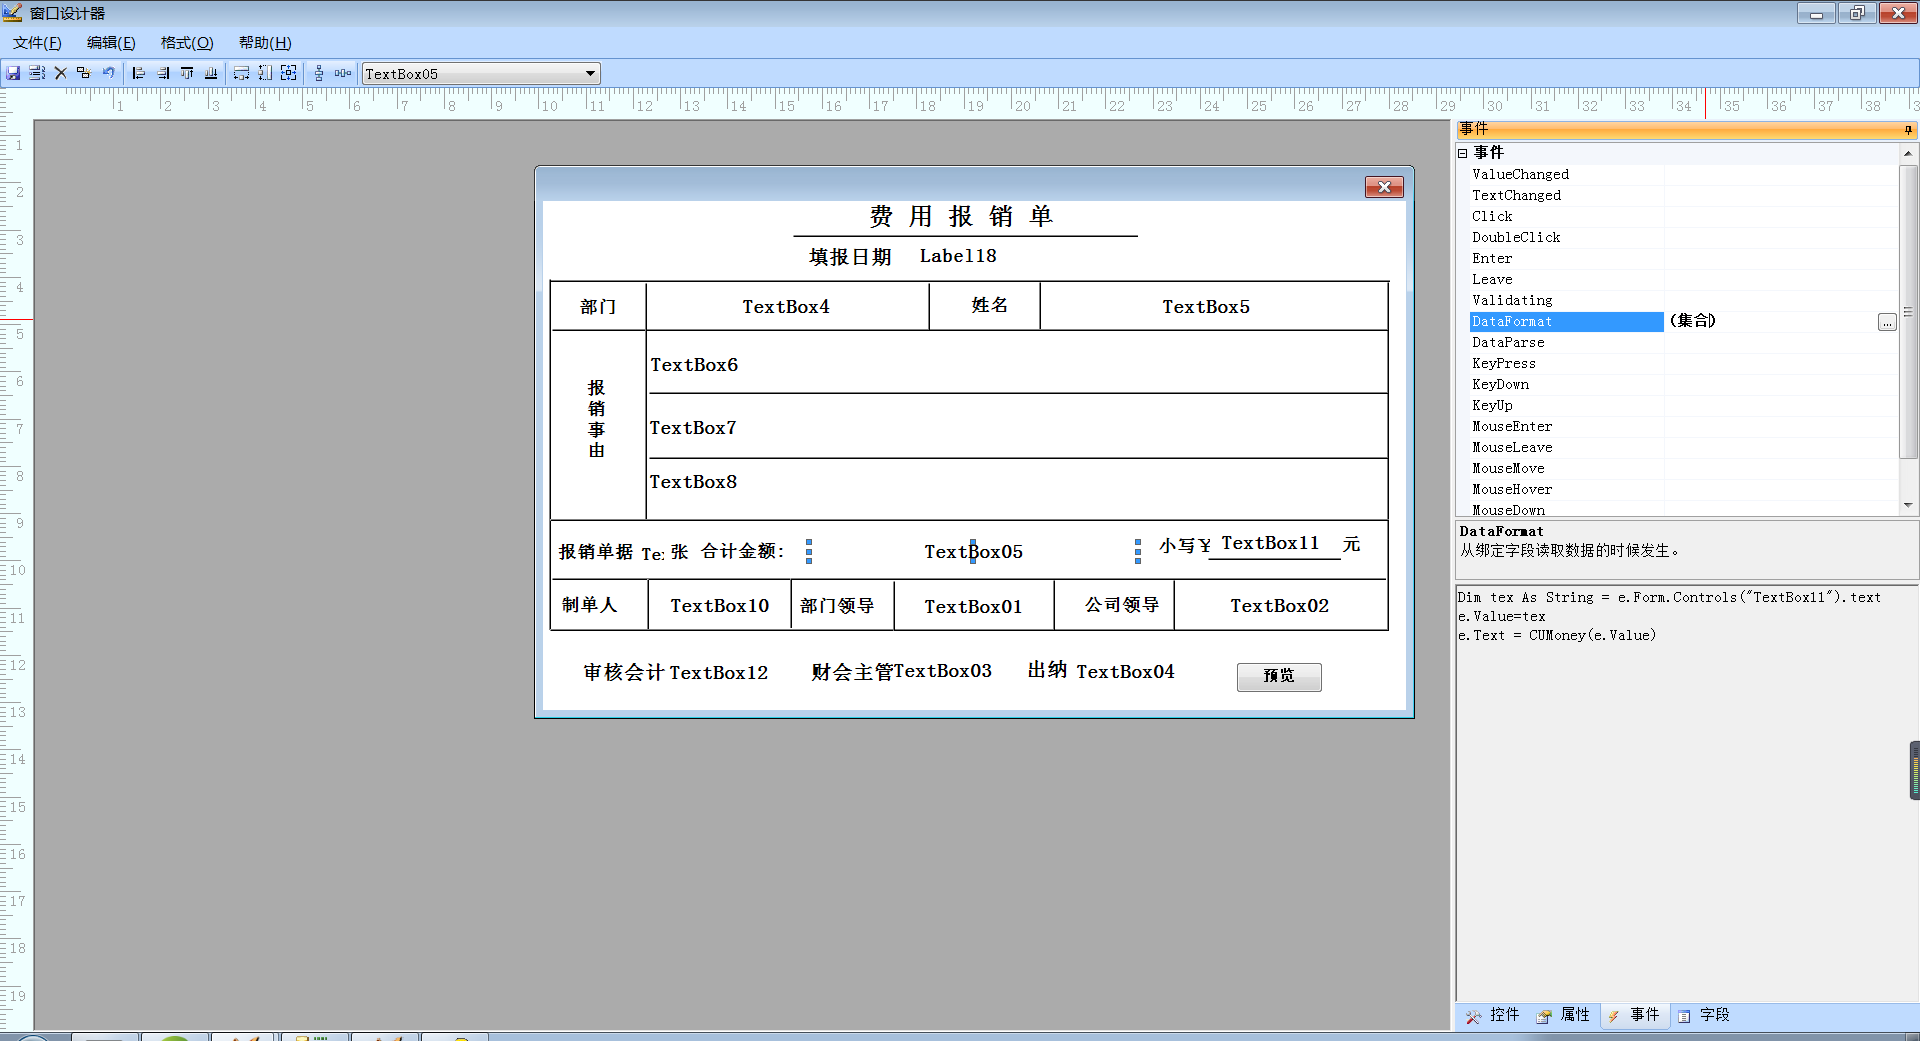1920x1041 pixels.
Task: Select the TextBox4 control on the form
Action: [x=786, y=307]
